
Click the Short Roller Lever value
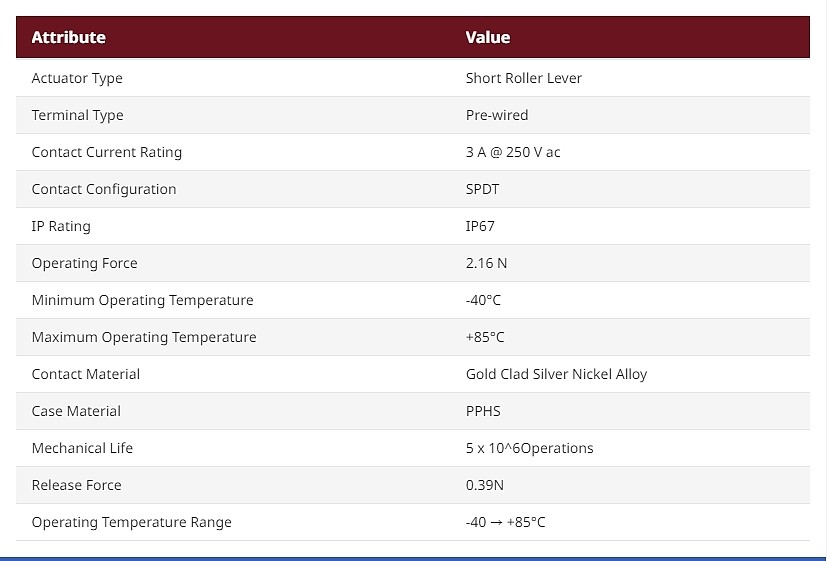click(524, 78)
